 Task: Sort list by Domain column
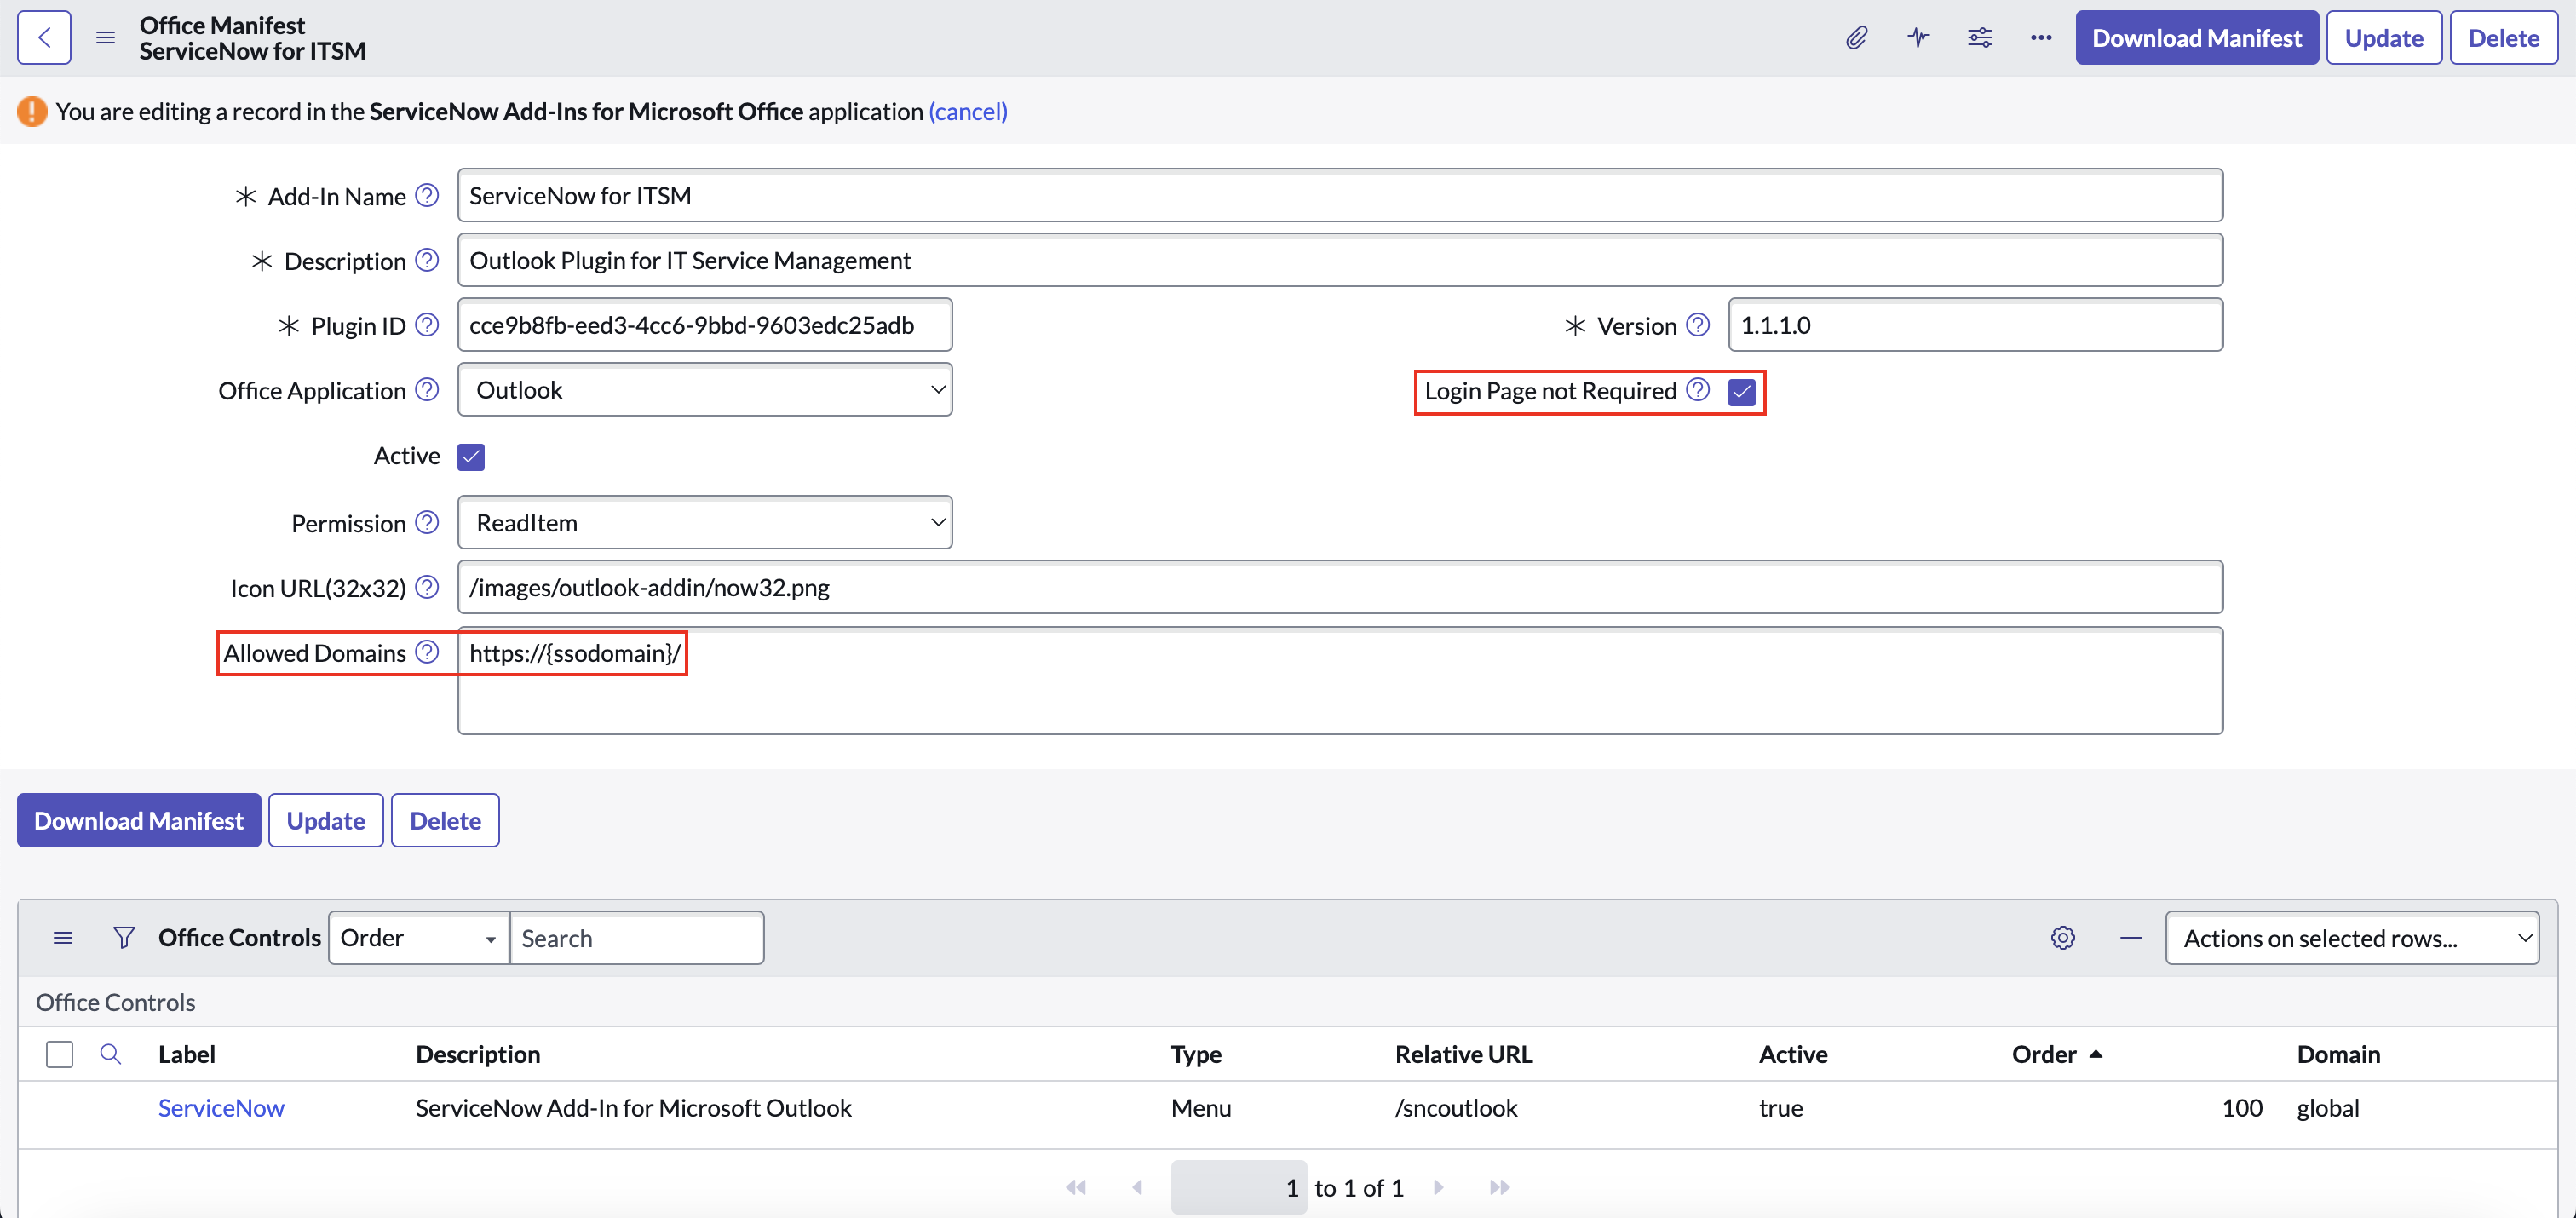point(2338,1054)
